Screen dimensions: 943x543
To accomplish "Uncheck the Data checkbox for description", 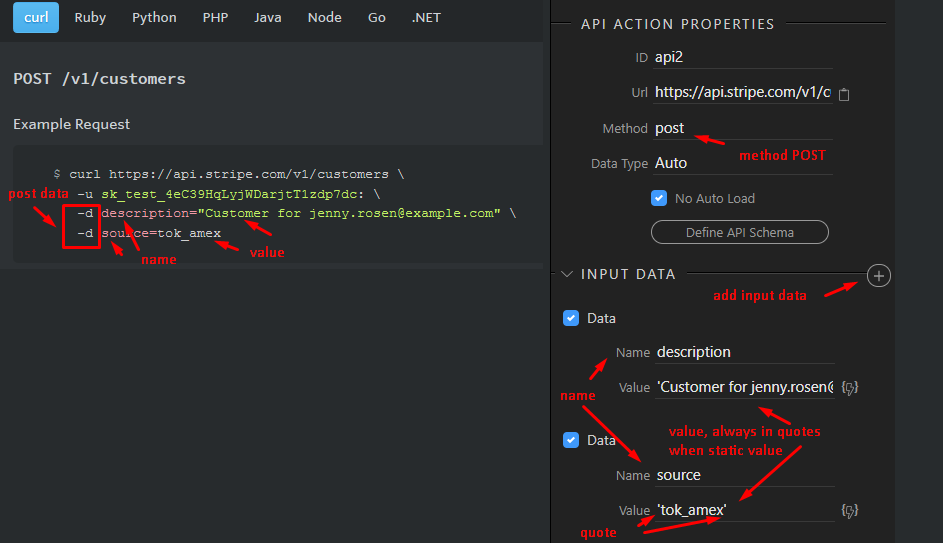I will pyautogui.click(x=571, y=318).
